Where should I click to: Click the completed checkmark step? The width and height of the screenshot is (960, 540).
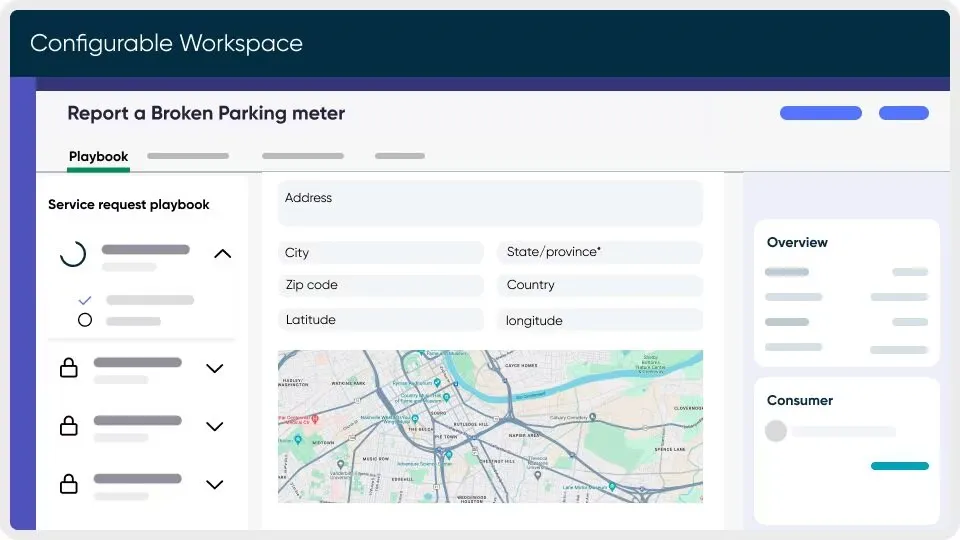coord(85,300)
